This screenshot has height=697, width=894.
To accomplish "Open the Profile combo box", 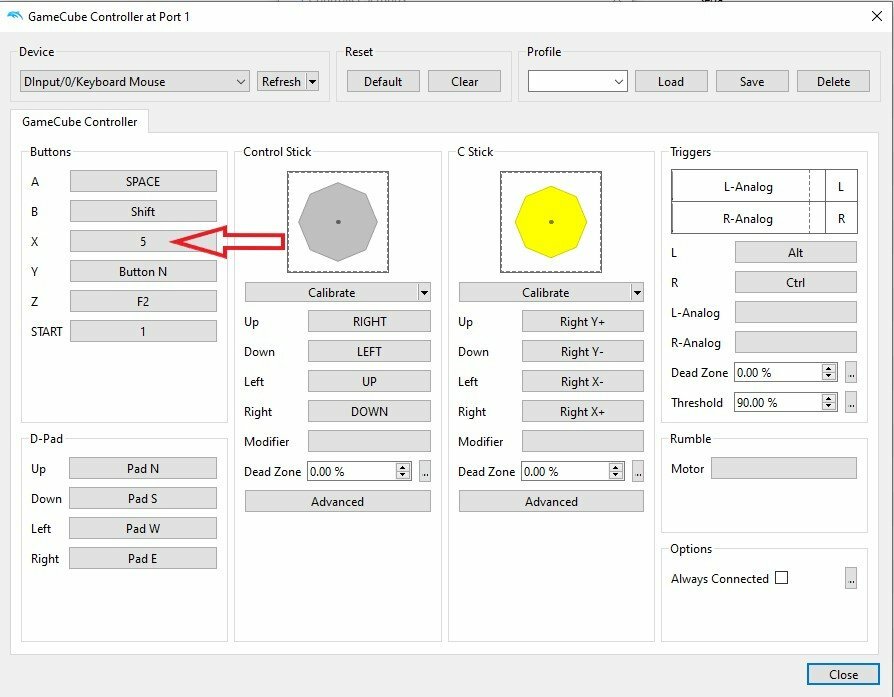I will point(578,82).
